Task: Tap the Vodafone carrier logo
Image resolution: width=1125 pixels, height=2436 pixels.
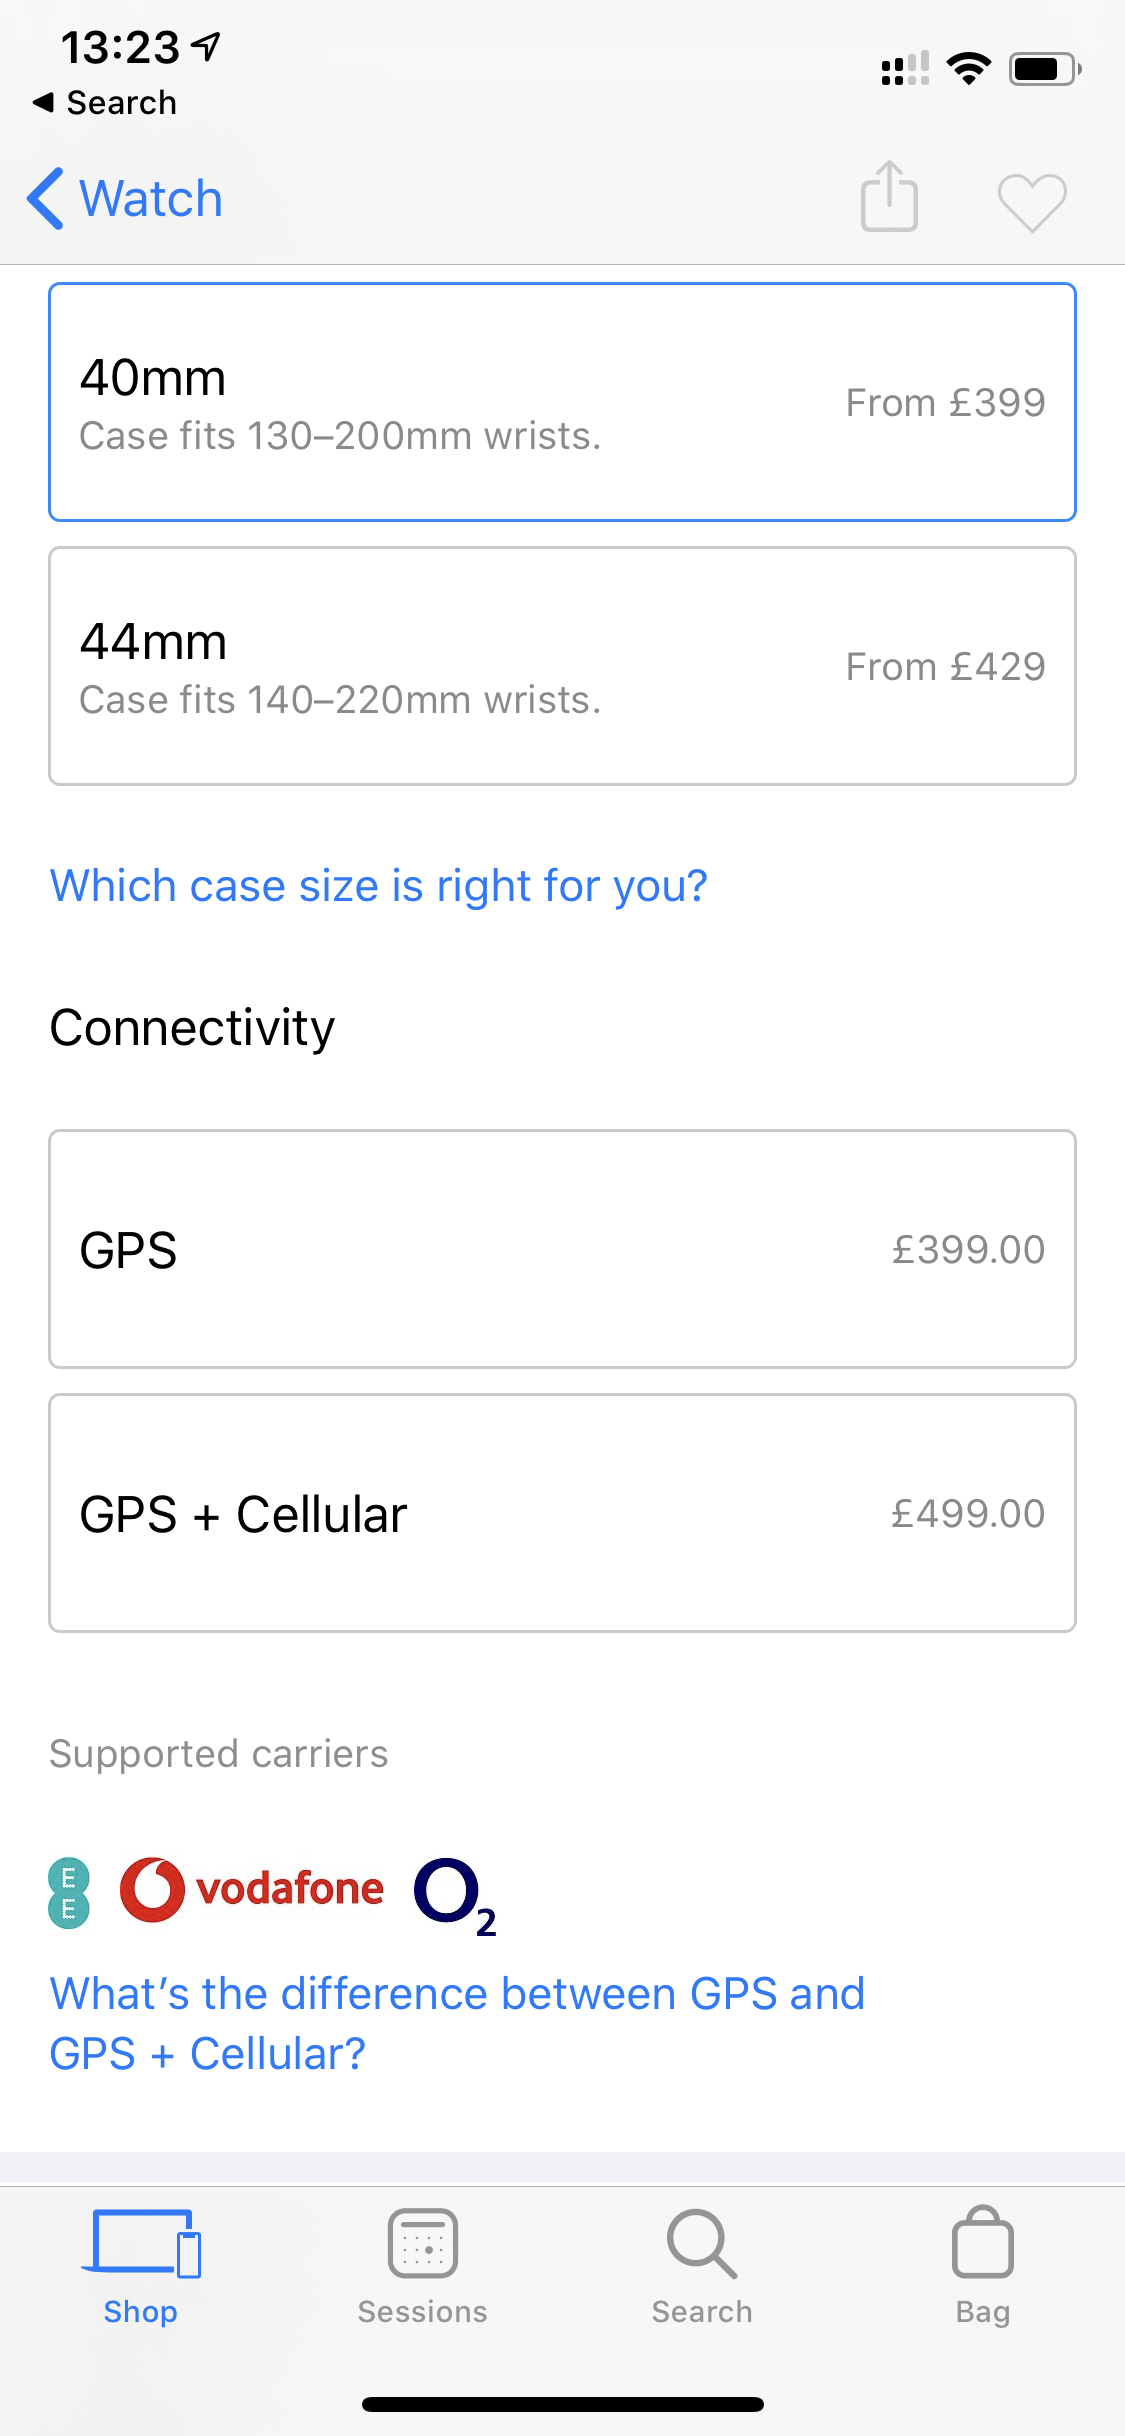Action: pyautogui.click(x=252, y=1889)
